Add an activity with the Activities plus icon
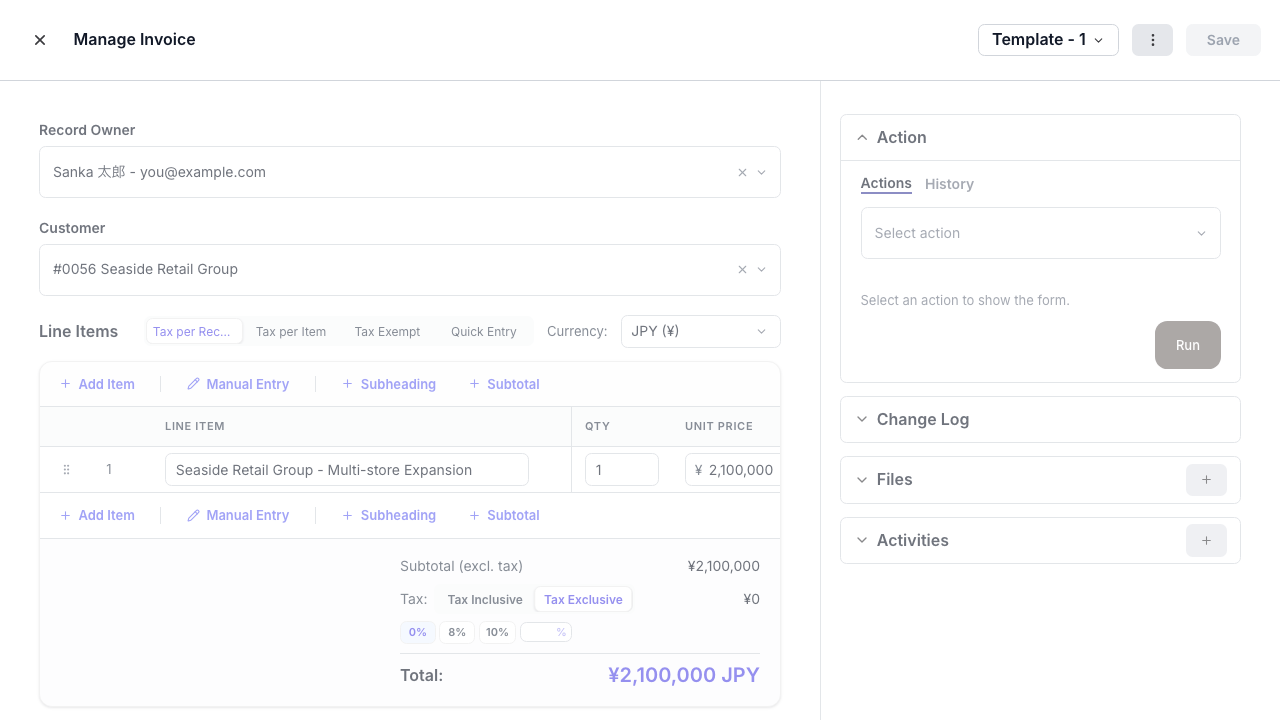 pos(1206,540)
